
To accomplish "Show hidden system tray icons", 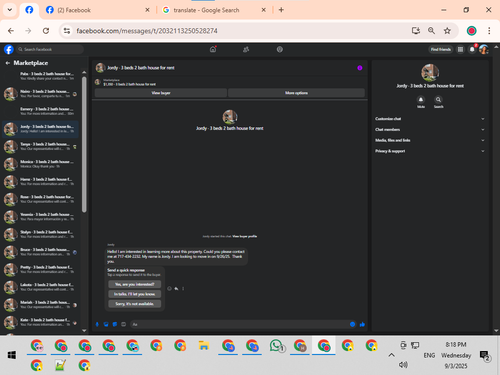I will [391, 355].
